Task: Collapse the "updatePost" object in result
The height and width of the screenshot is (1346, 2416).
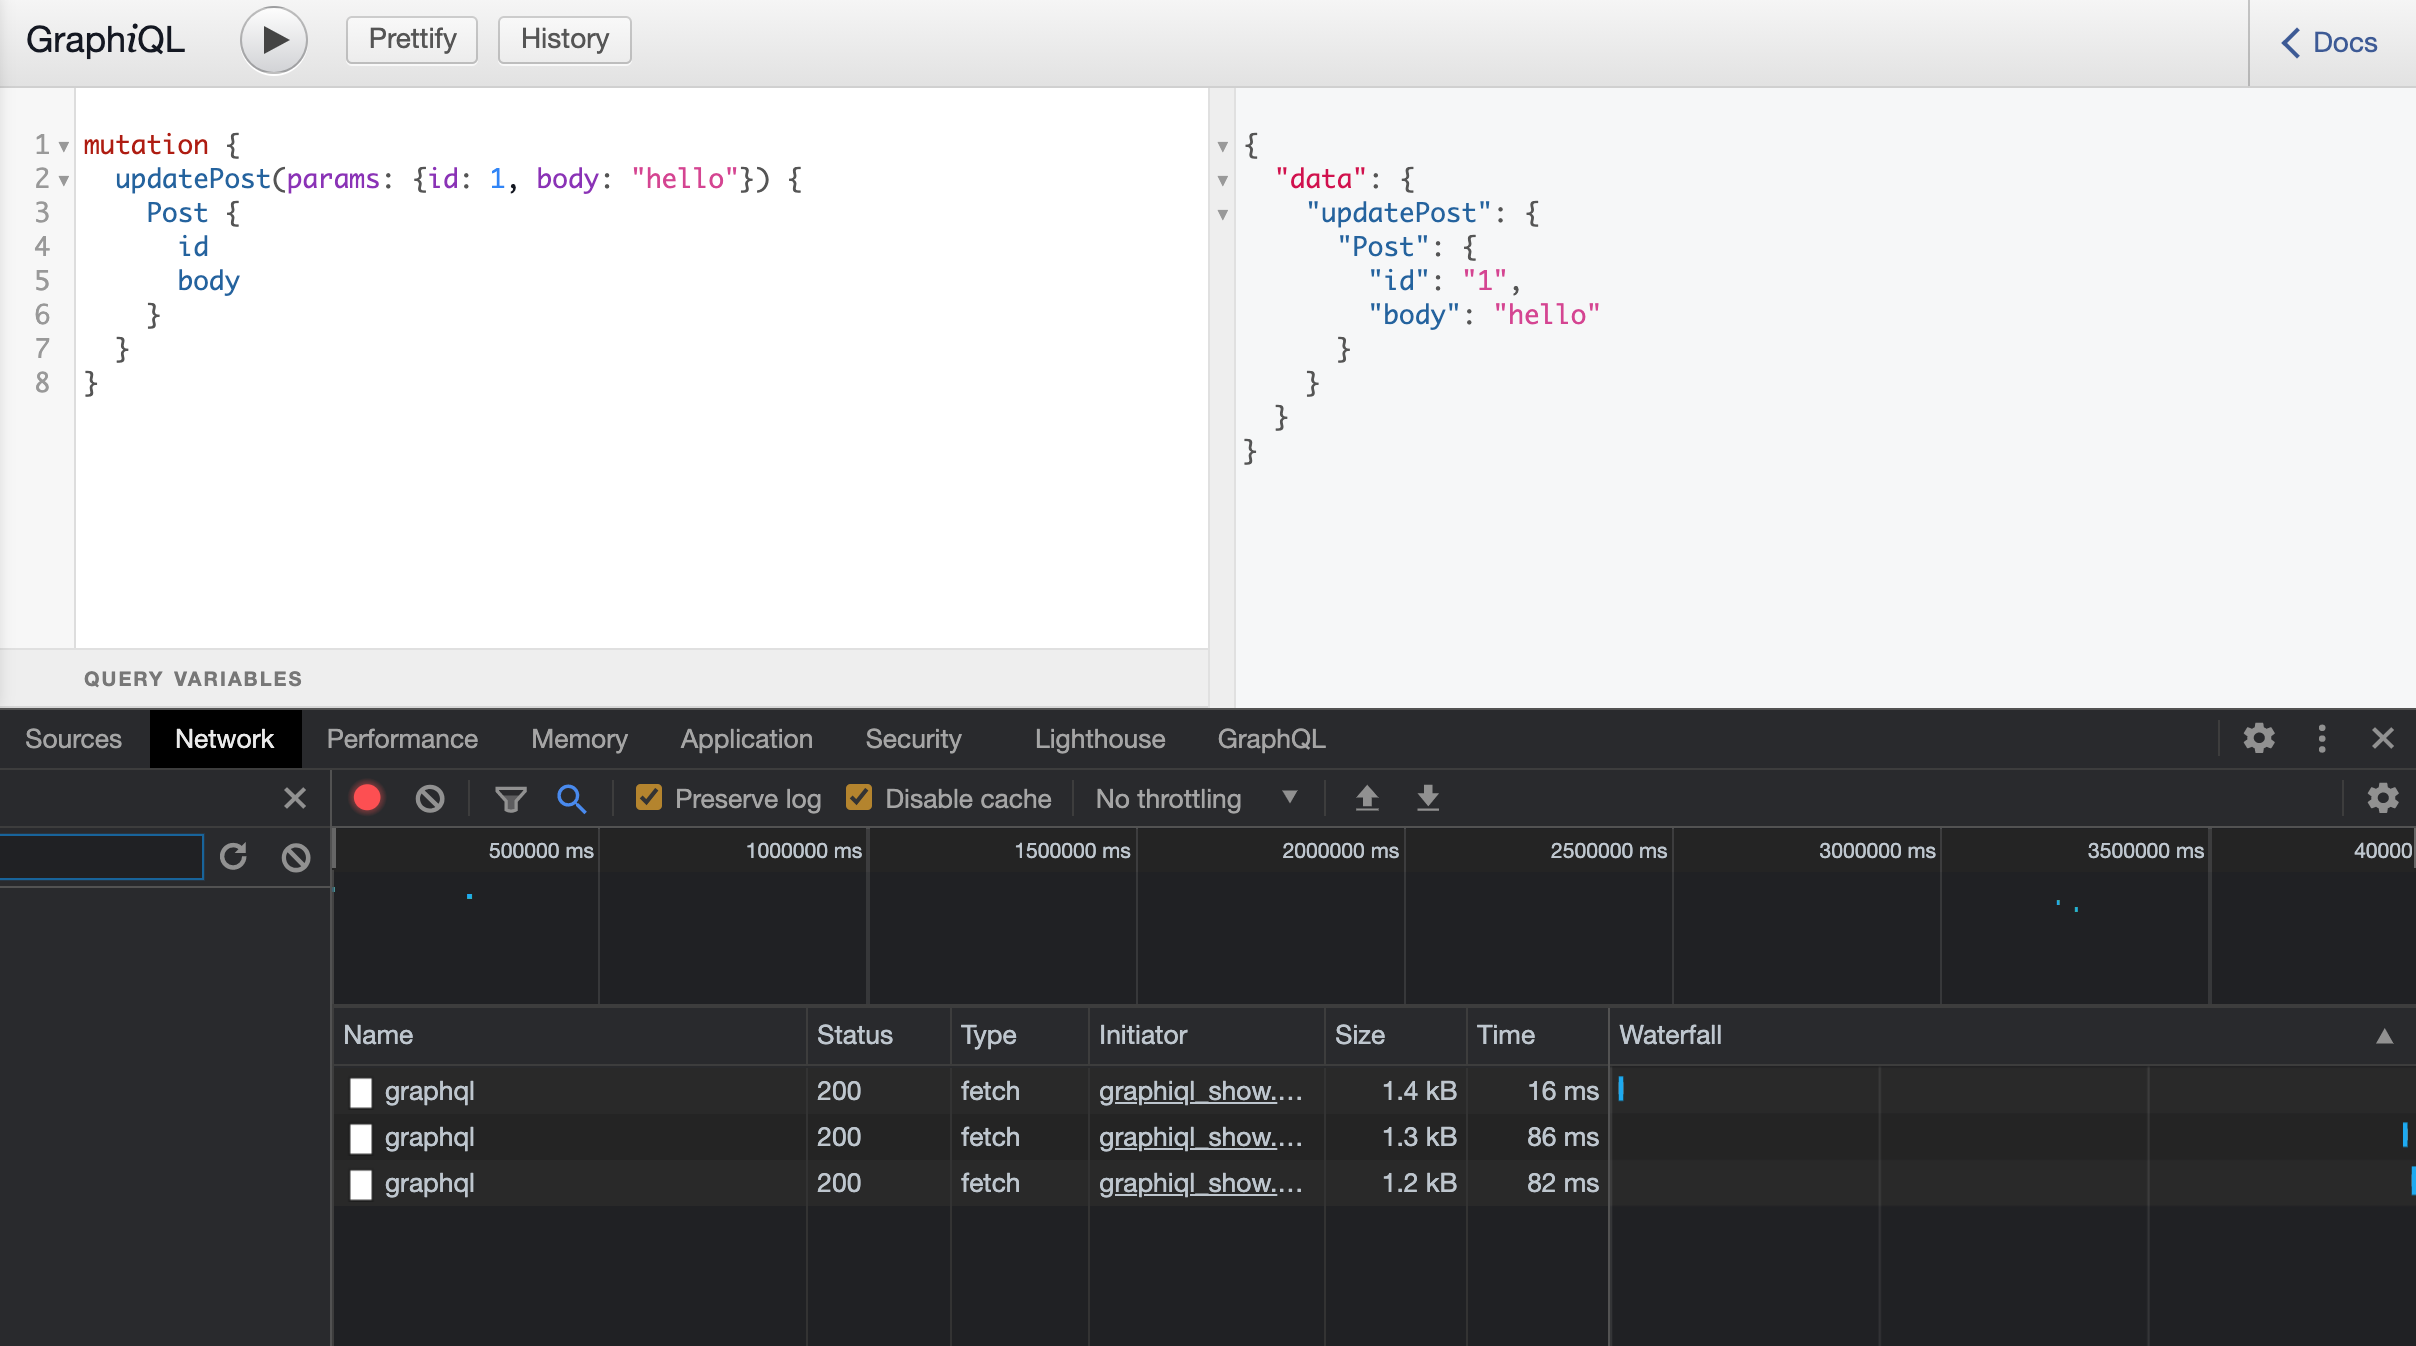Action: 1223,215
